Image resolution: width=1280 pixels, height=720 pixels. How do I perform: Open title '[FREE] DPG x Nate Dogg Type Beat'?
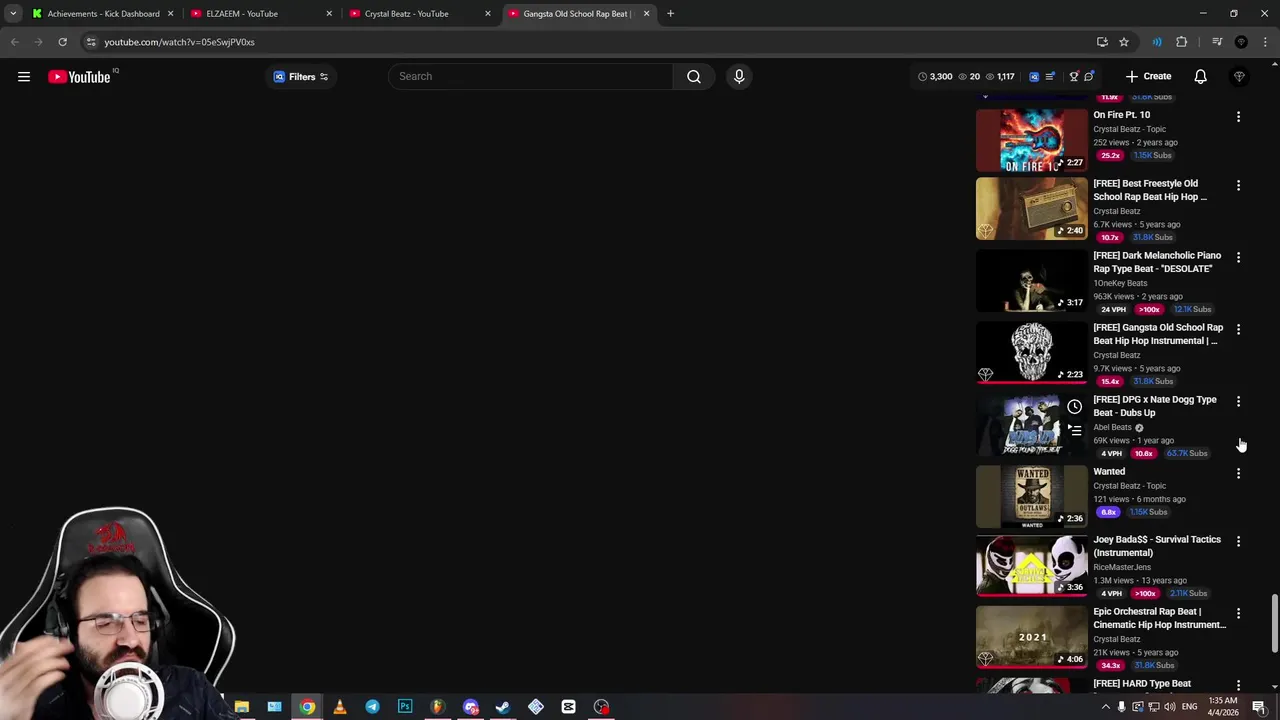coord(1155,406)
